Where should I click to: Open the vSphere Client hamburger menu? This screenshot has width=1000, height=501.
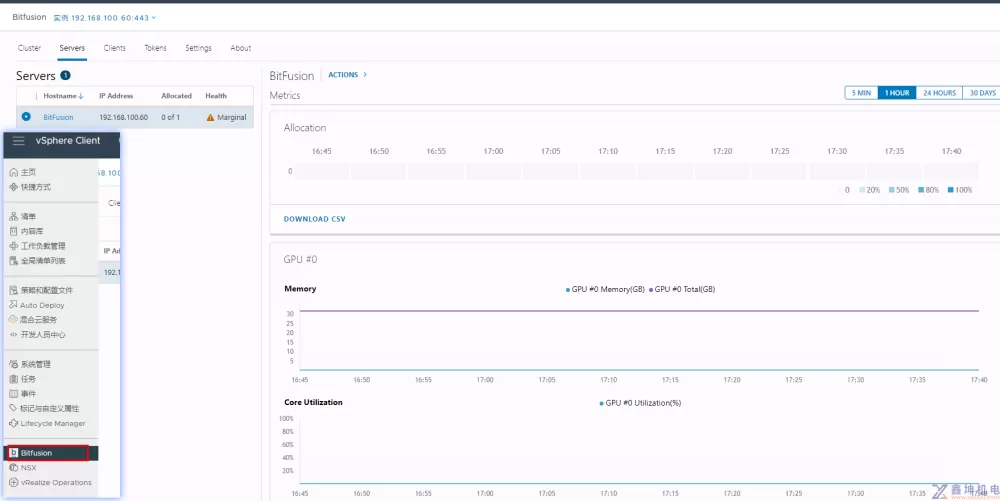[x=18, y=141]
